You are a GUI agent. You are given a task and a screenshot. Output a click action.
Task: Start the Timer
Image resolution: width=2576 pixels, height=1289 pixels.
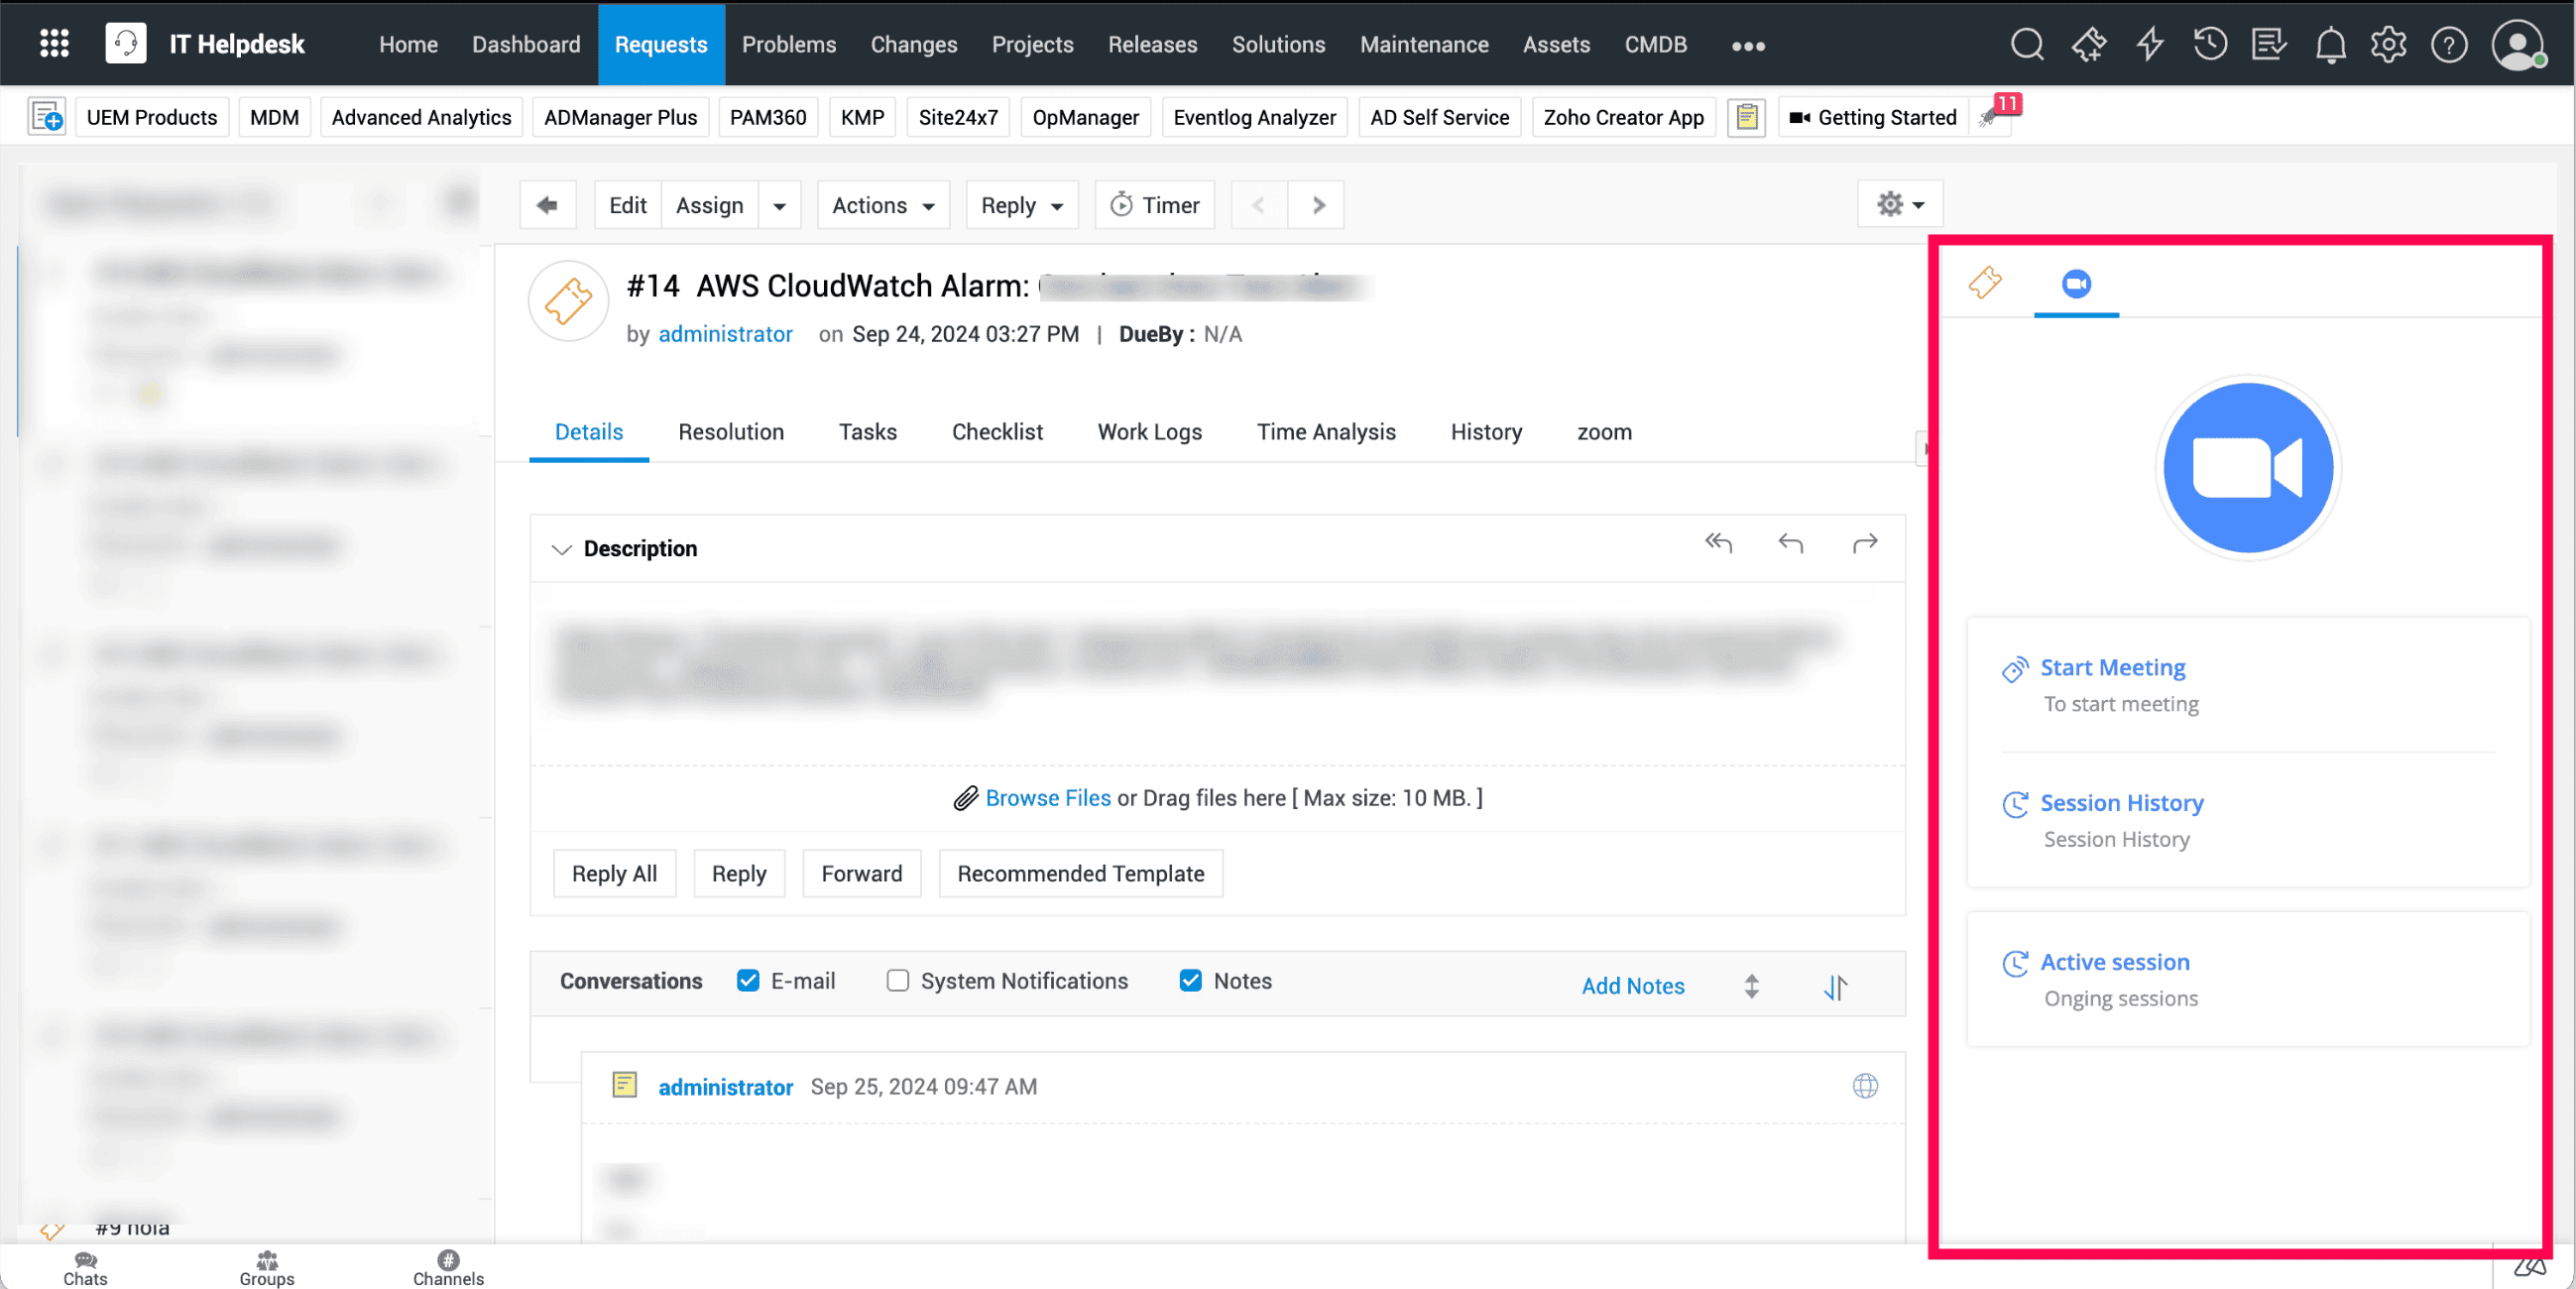coord(1155,205)
